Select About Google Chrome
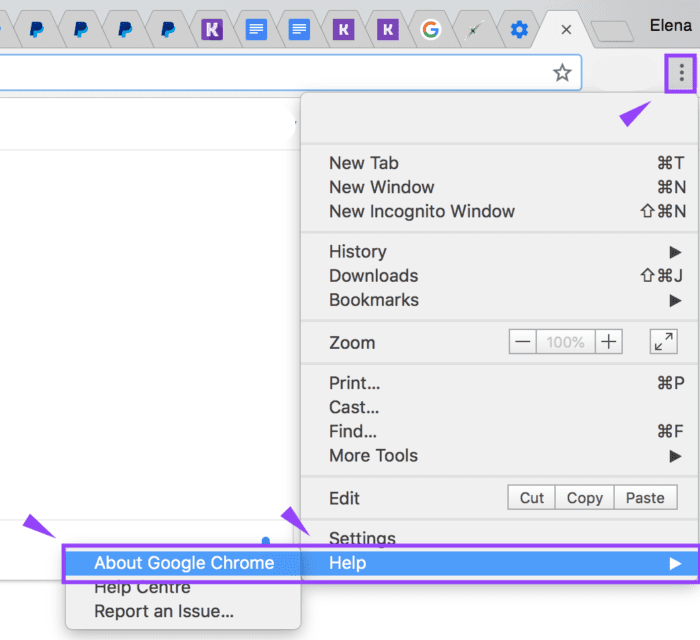Screen dimensions: 700x640 tap(183, 563)
